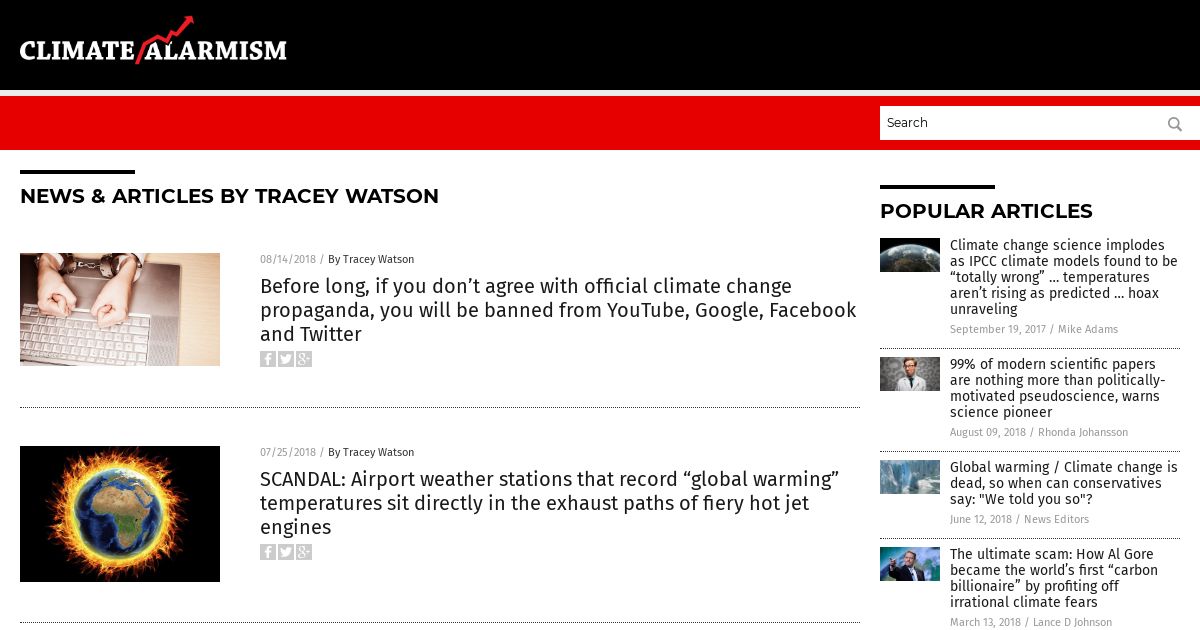Image resolution: width=1200 pixels, height=630 pixels.
Task: Click the Earth from space popular article thumbnail
Action: coord(910,255)
